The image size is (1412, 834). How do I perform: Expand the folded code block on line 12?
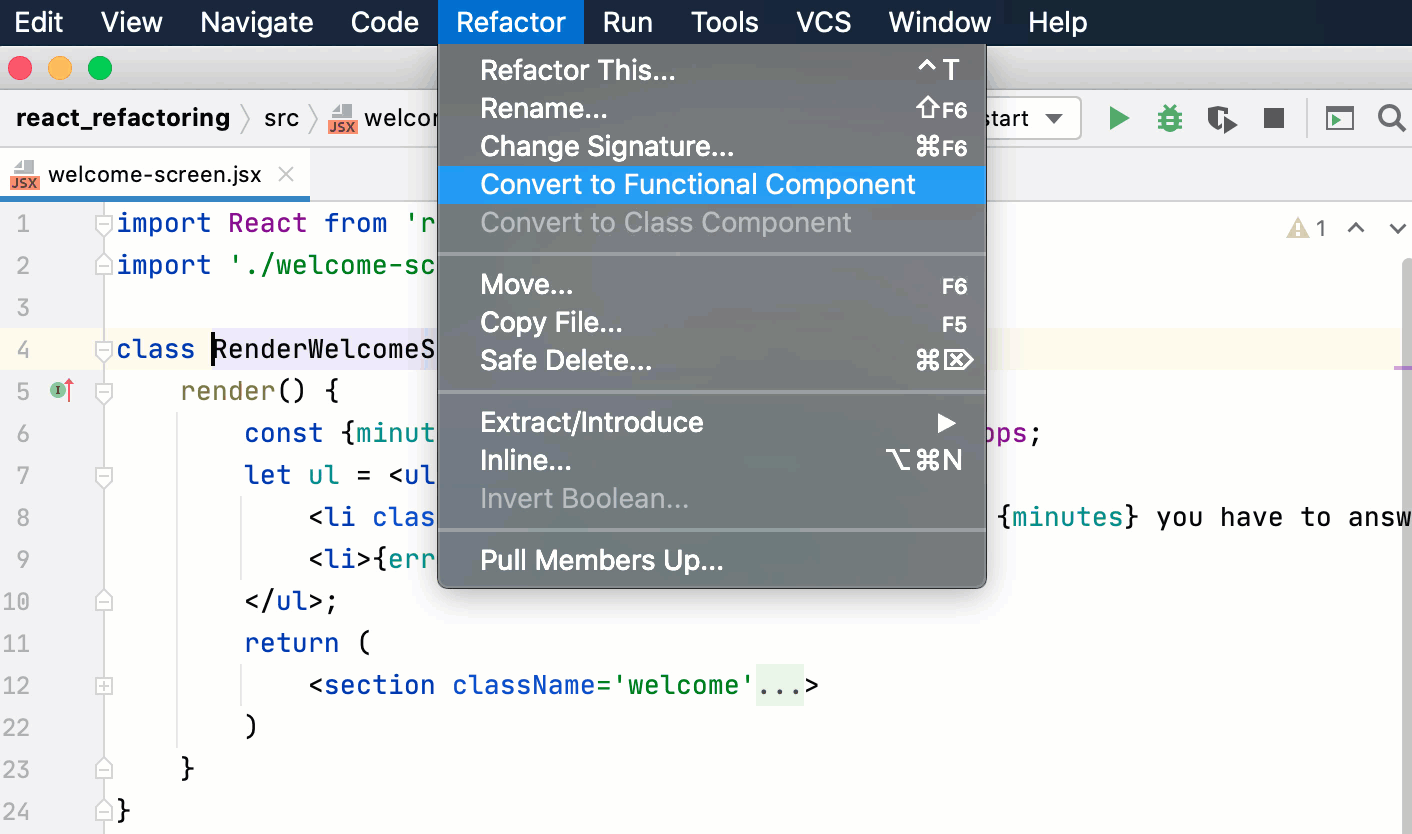(x=103, y=685)
